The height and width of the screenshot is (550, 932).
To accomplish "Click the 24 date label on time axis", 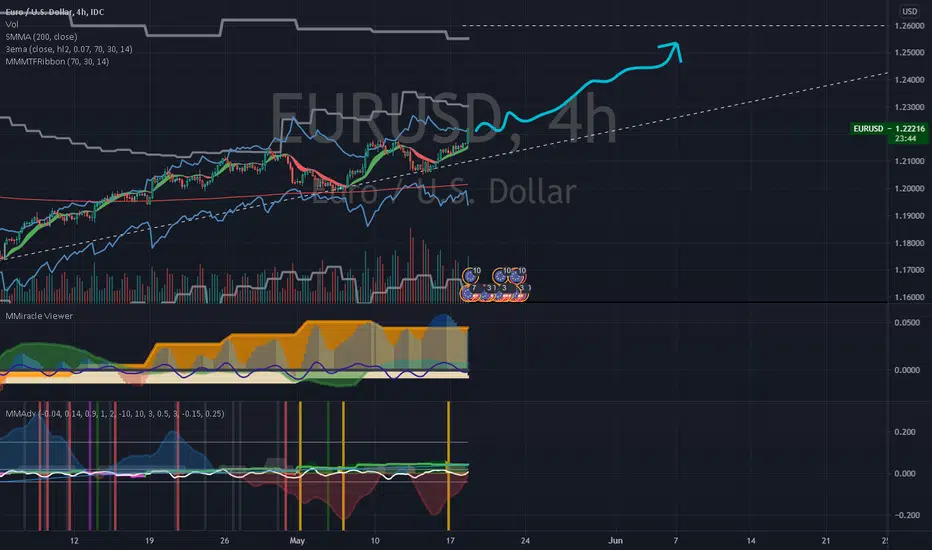I will 525,540.
